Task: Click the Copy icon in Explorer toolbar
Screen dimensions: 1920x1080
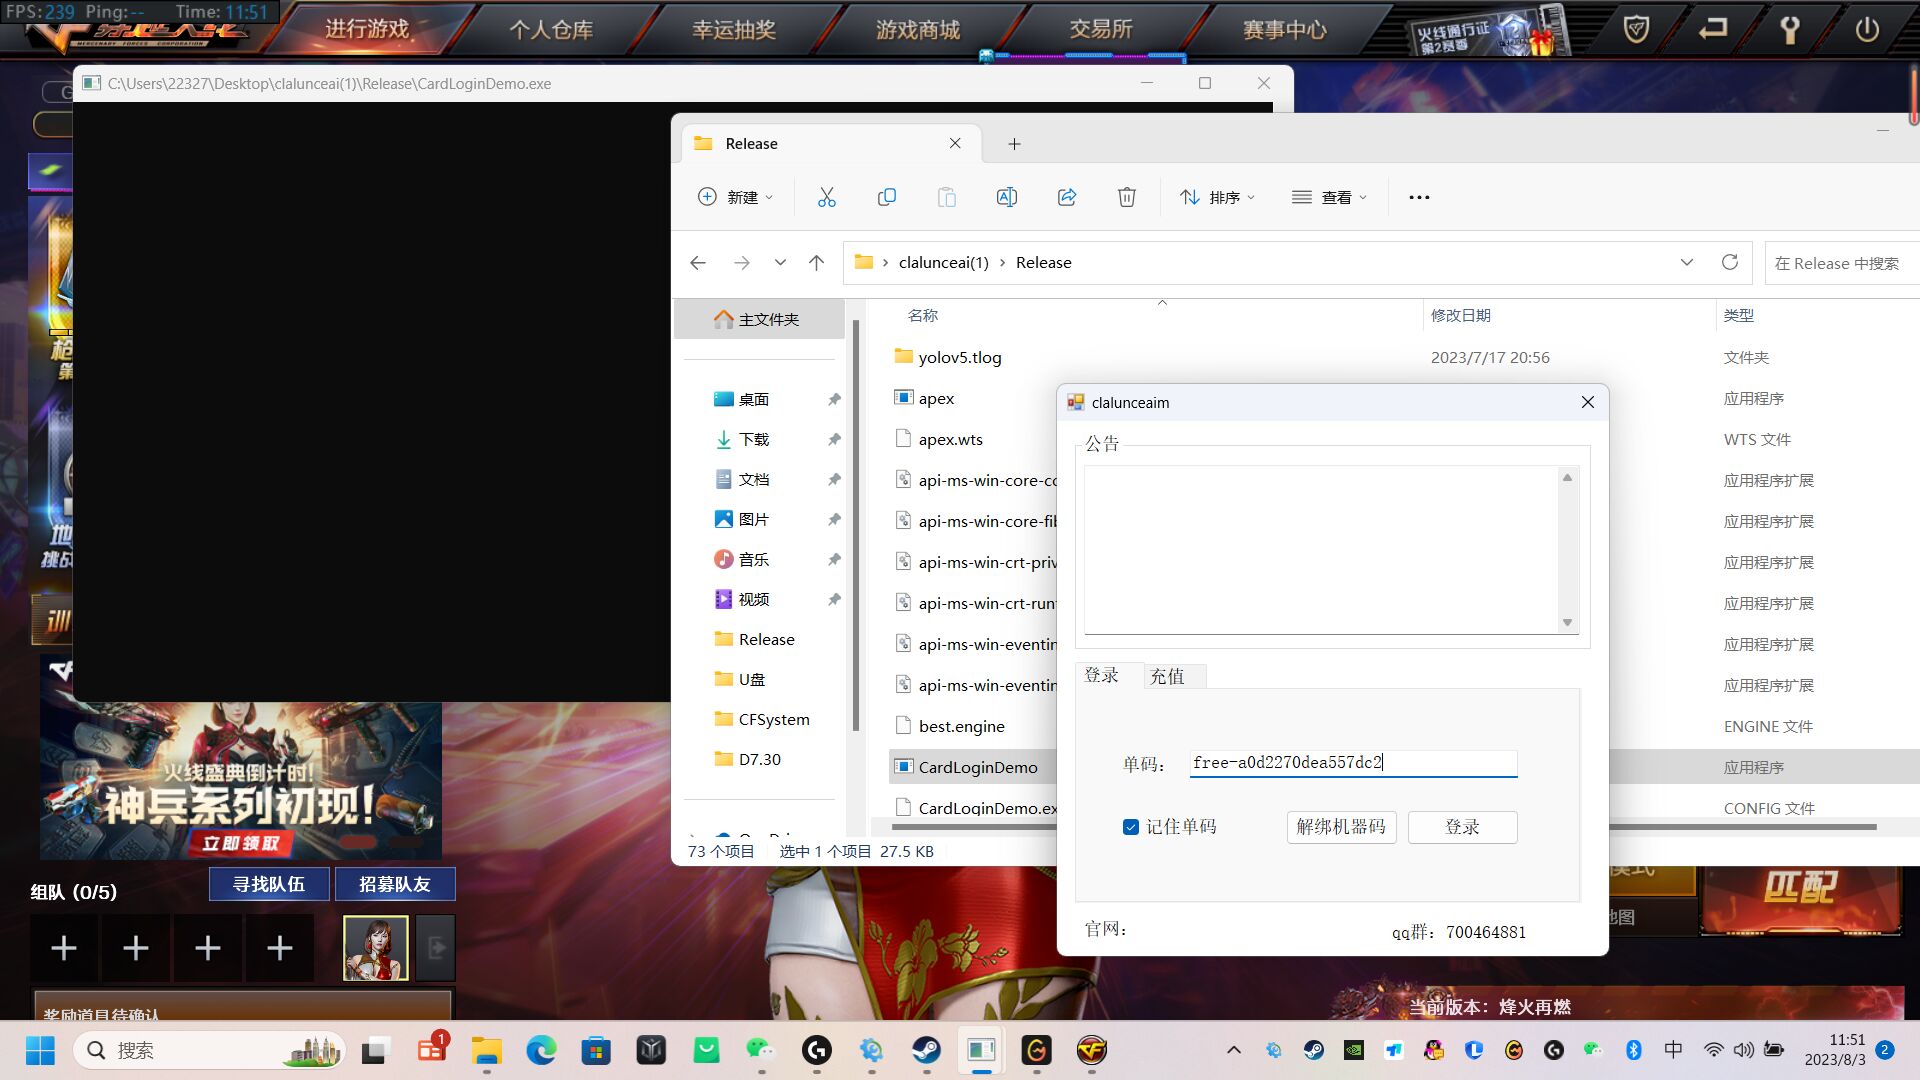Action: pos(886,197)
